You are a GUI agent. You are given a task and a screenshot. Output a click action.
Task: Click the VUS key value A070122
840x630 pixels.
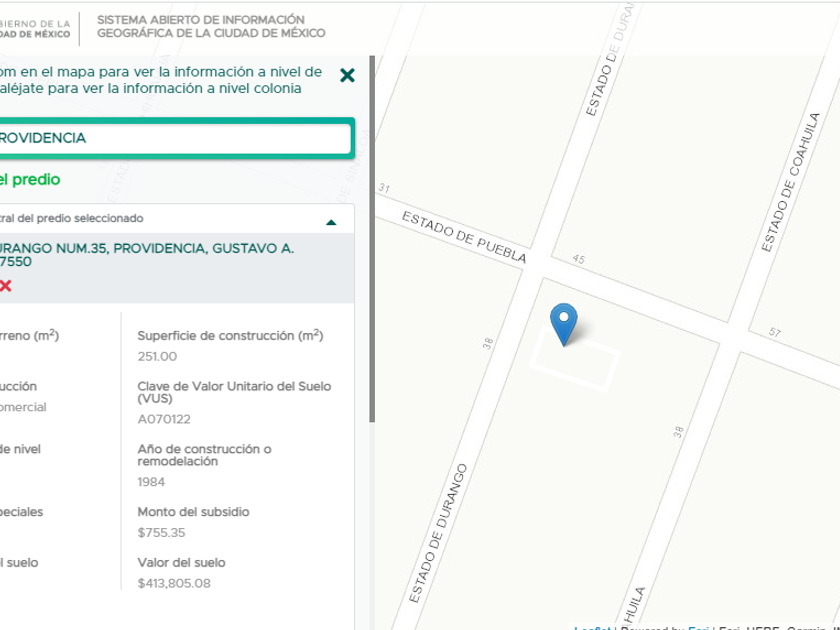(x=164, y=419)
